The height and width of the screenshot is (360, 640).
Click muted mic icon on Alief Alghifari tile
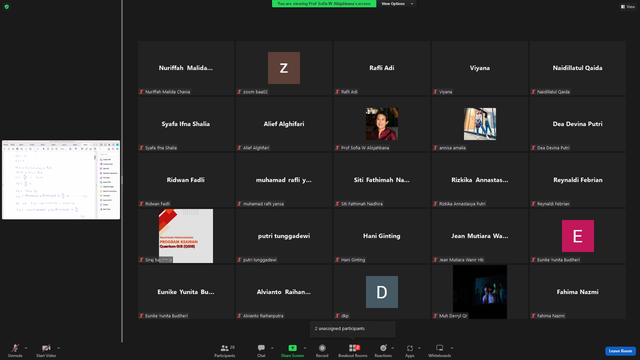(x=240, y=148)
